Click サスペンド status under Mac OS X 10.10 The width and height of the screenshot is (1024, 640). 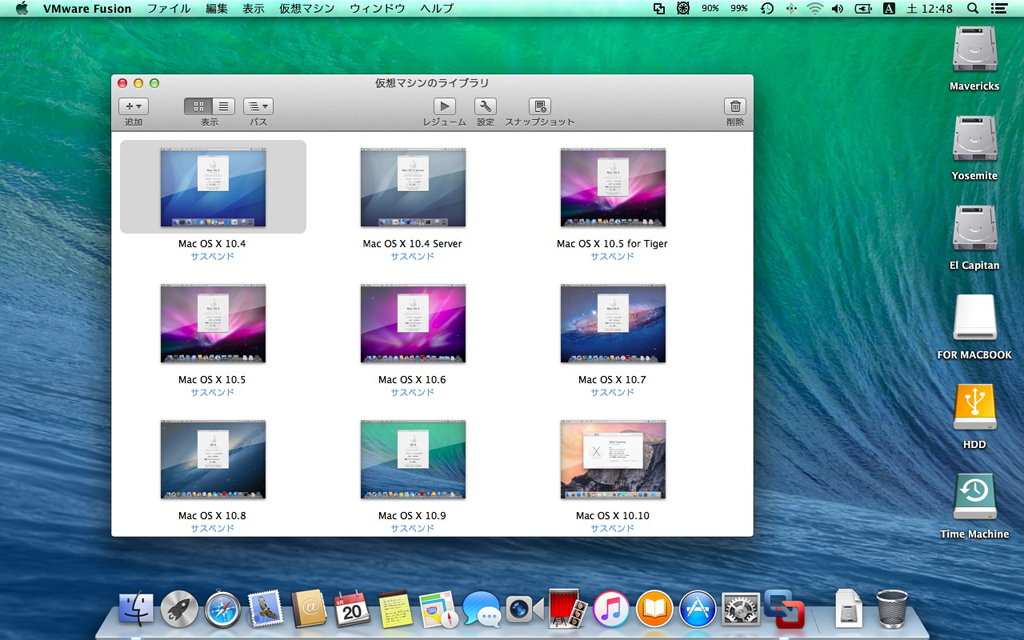click(x=612, y=528)
